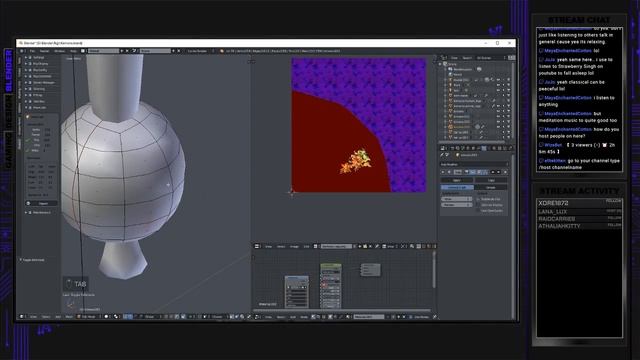This screenshot has height=360, width=640.
Task: Select the Default screen layout field
Action: coord(103,51)
